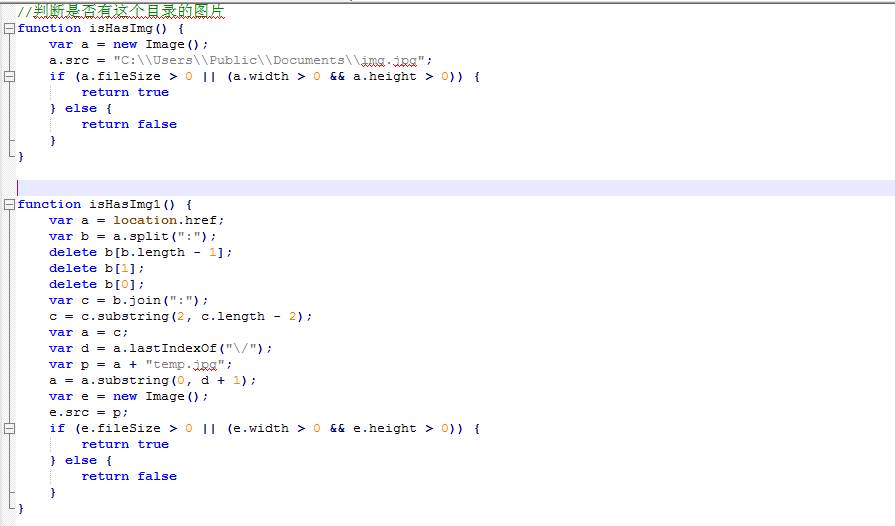
Task: Click the highlighted empty line between the functions
Action: click(x=455, y=188)
